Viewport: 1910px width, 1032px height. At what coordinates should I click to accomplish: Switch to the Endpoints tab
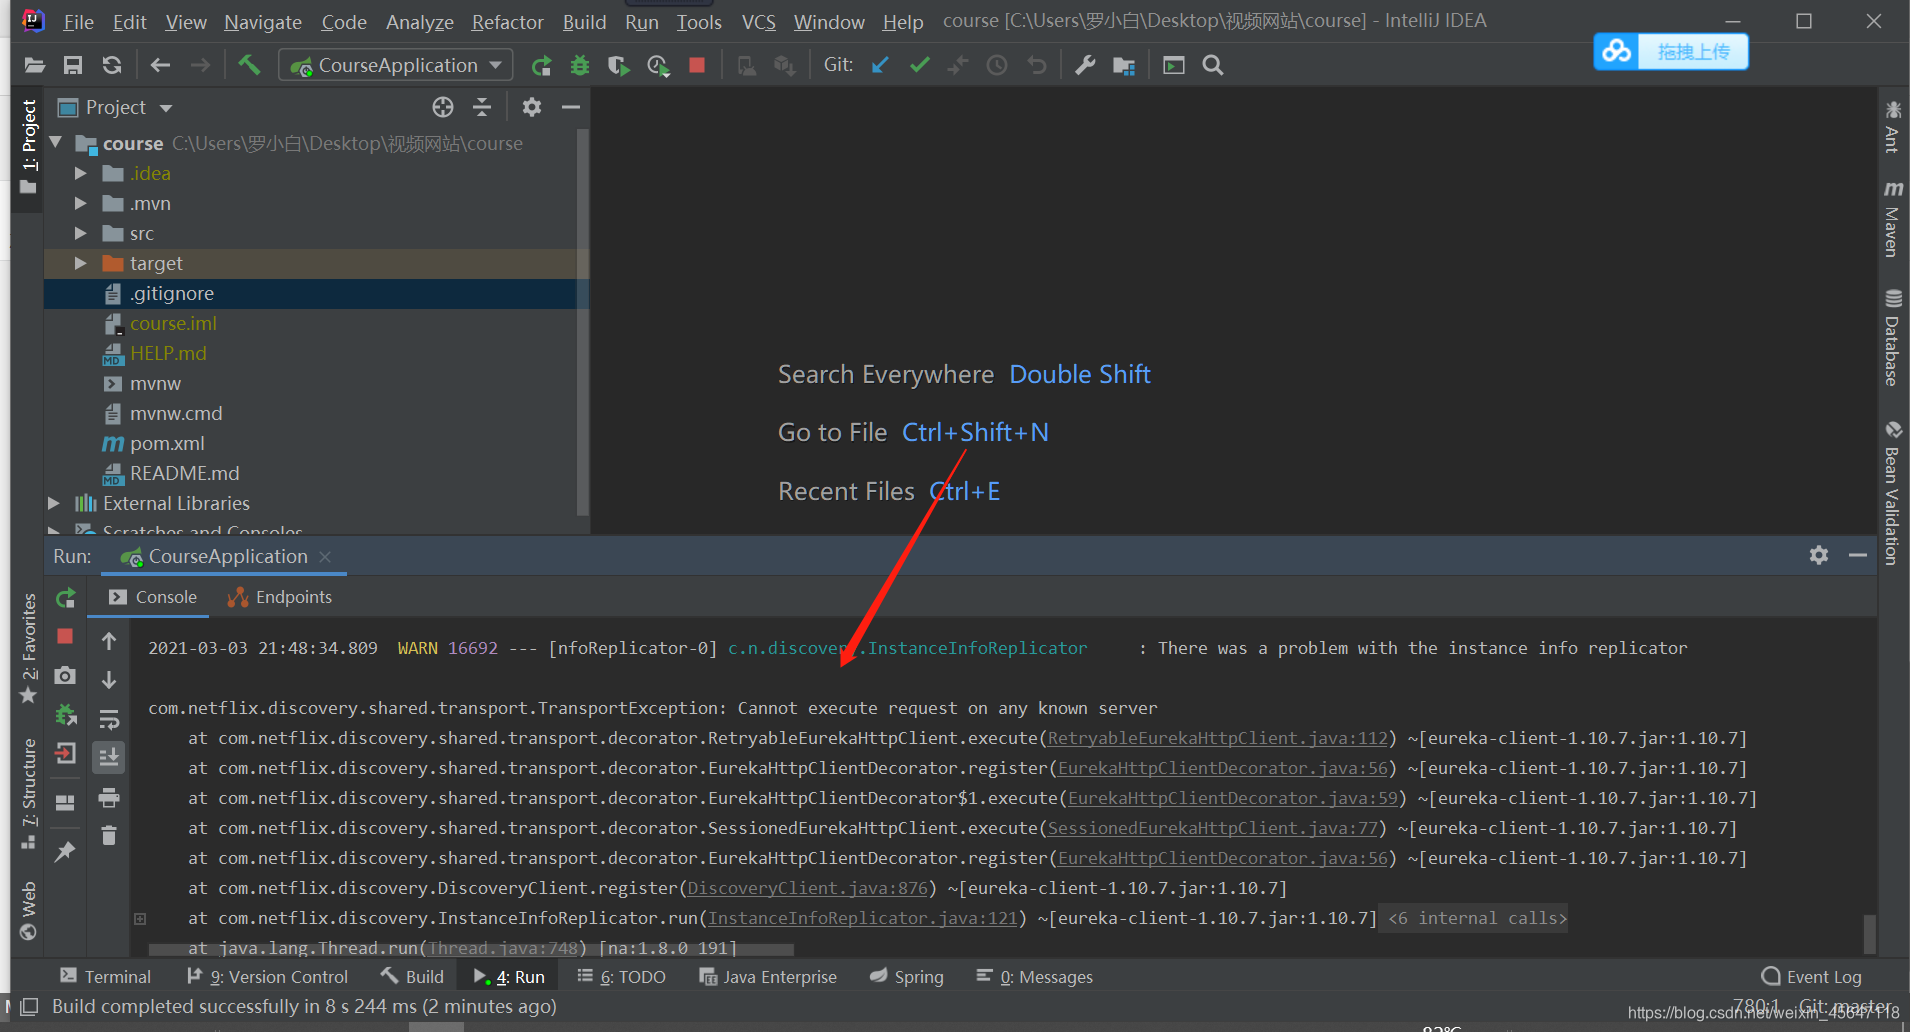pyautogui.click(x=280, y=597)
